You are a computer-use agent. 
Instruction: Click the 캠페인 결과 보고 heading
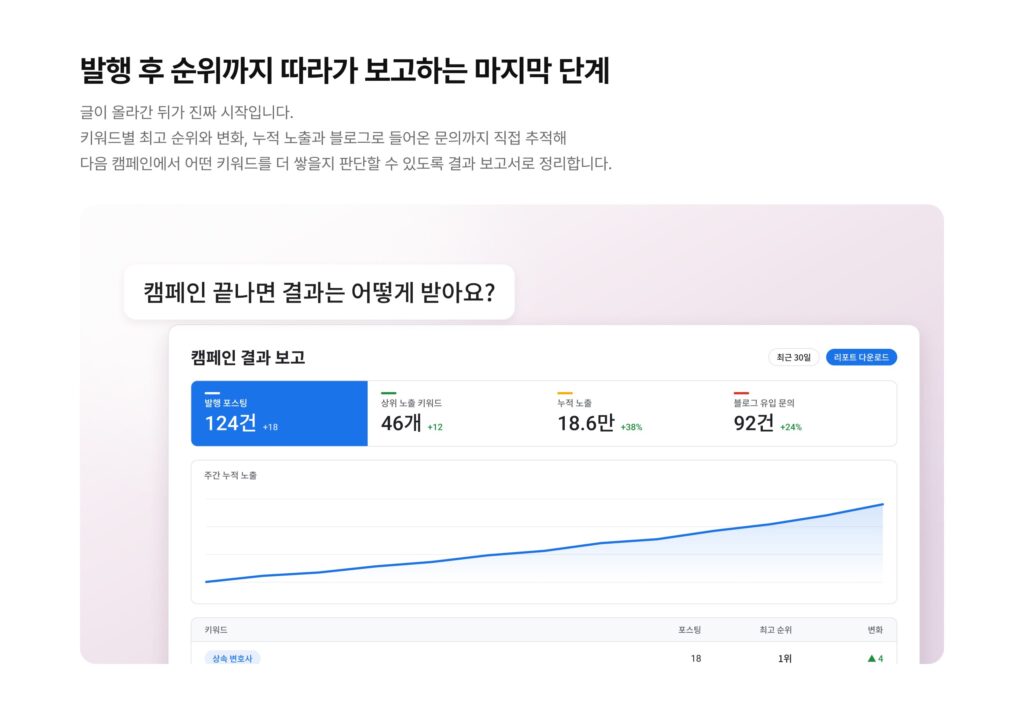248,357
